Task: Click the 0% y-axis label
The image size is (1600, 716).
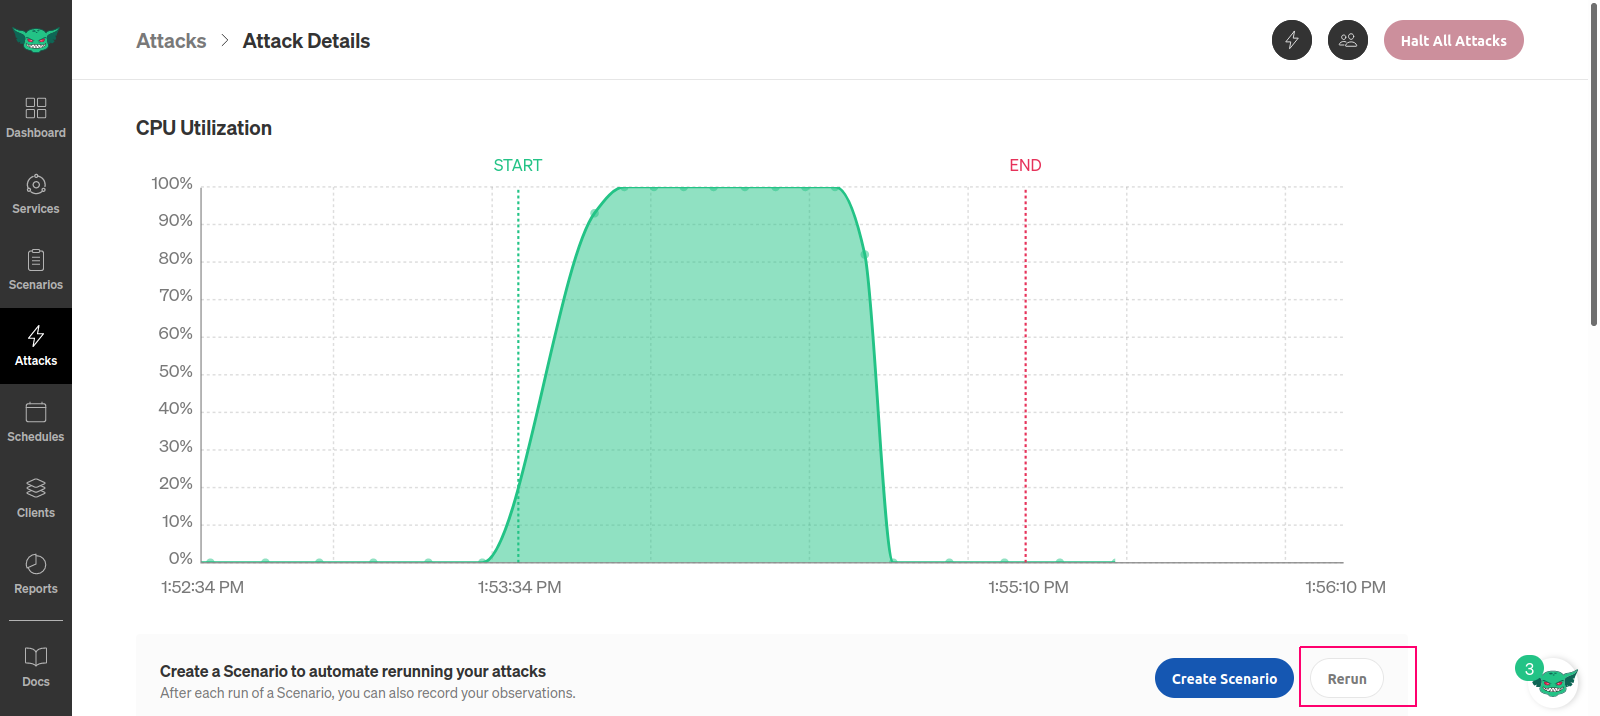Action: click(181, 558)
